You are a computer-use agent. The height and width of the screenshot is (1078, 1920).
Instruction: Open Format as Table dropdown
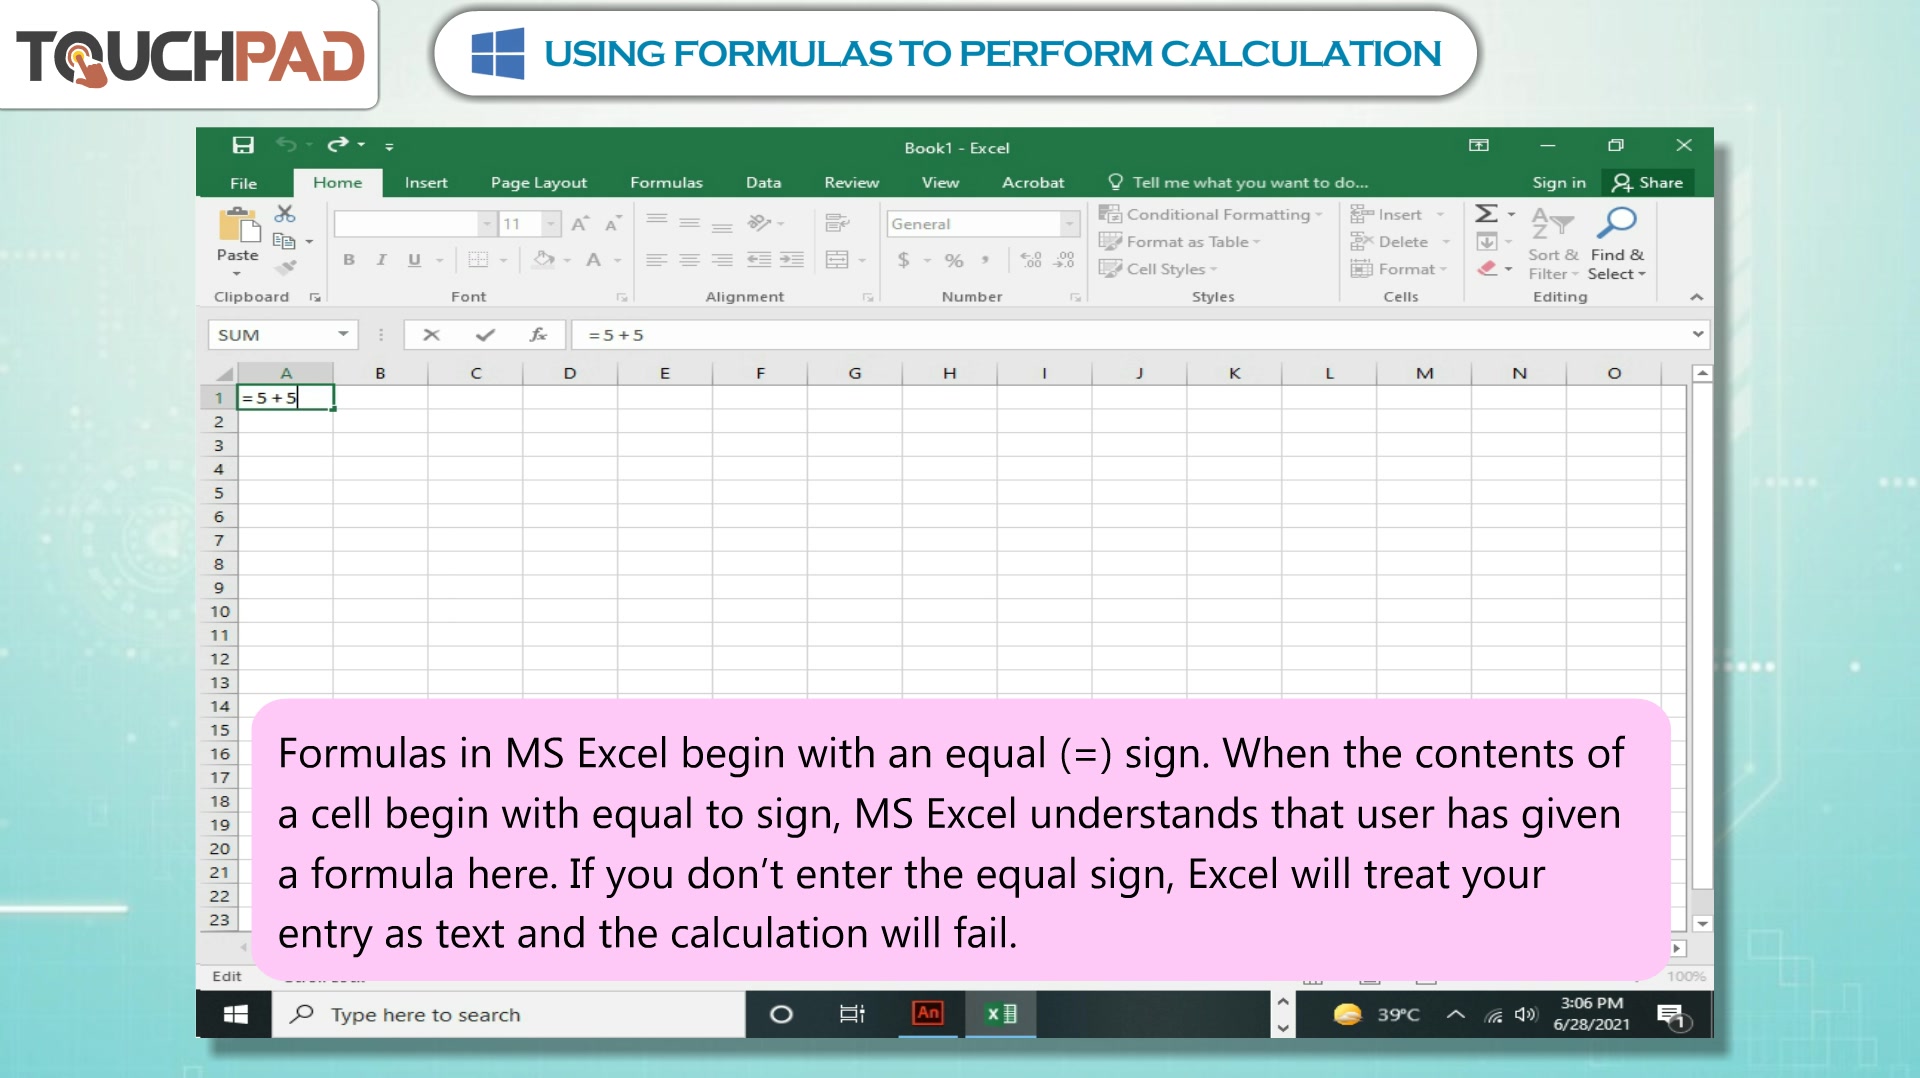click(x=1180, y=241)
